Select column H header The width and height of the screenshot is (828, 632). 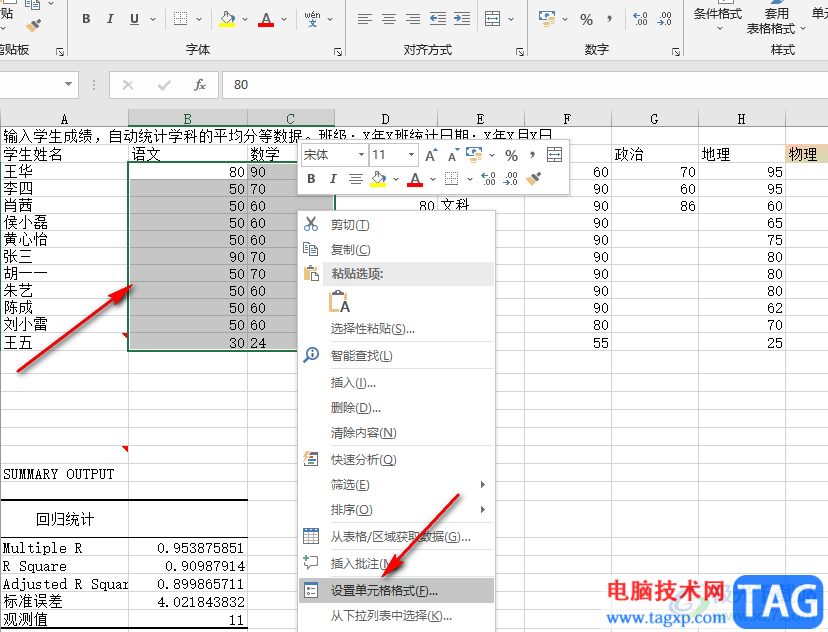click(741, 119)
